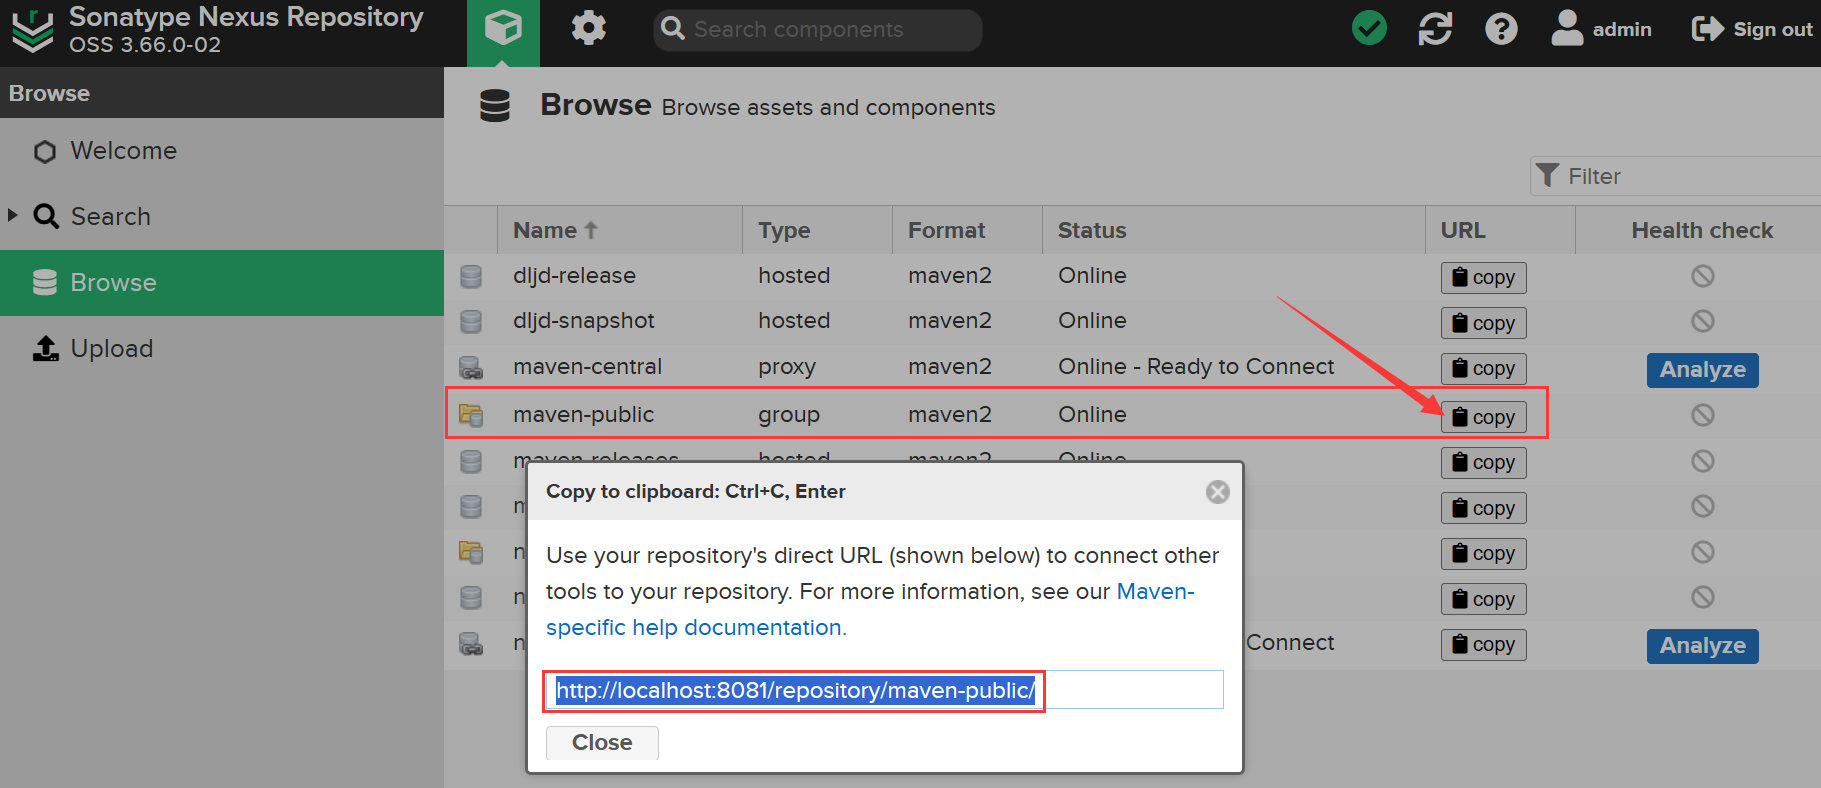
Task: Sort by the Status column header
Action: (1234, 230)
